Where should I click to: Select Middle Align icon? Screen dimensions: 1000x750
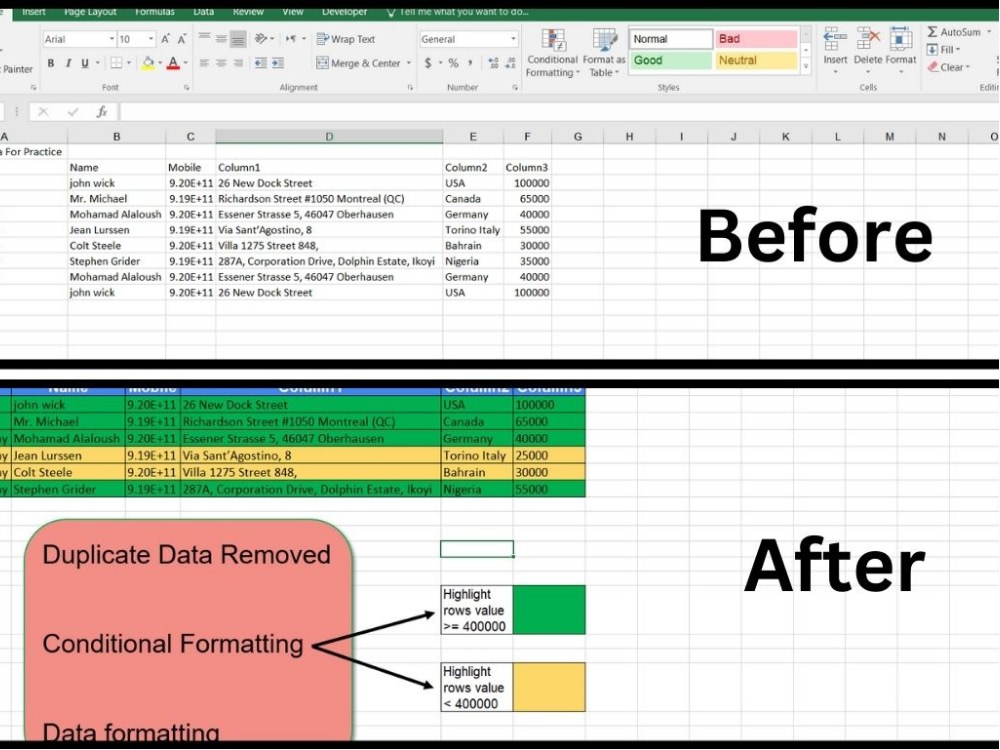[x=221, y=38]
